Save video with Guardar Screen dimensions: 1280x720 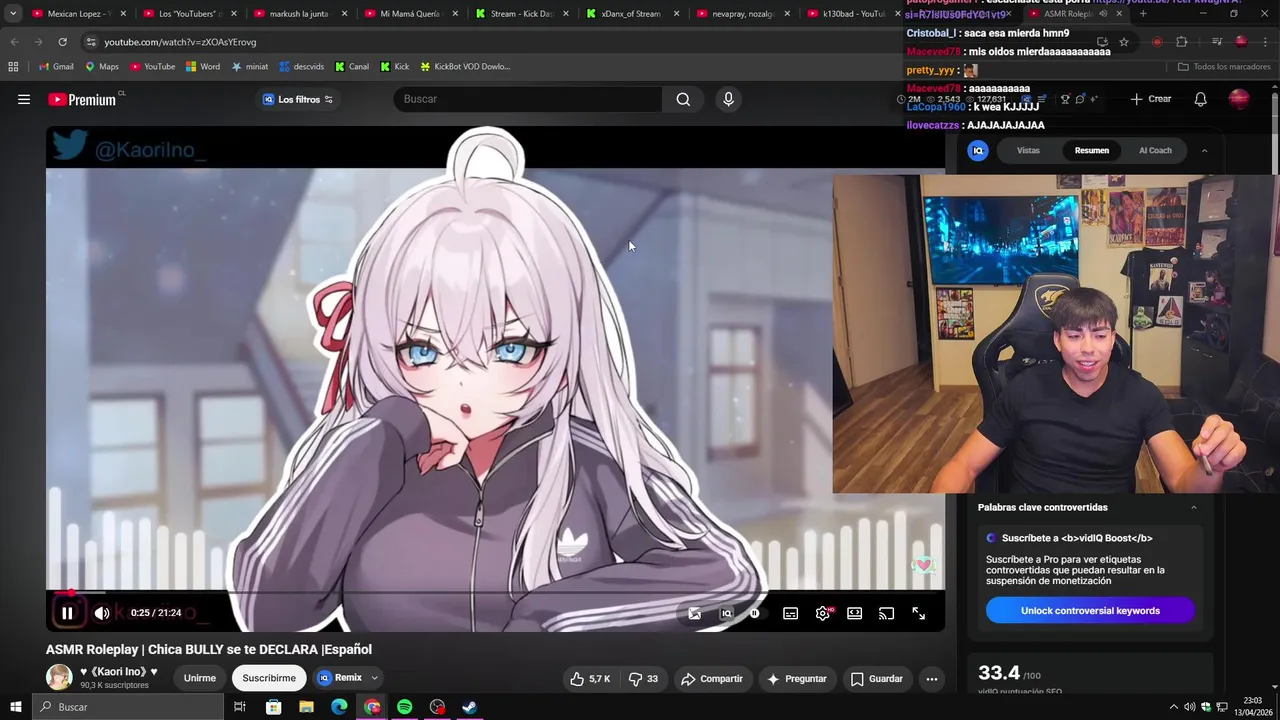click(x=876, y=679)
